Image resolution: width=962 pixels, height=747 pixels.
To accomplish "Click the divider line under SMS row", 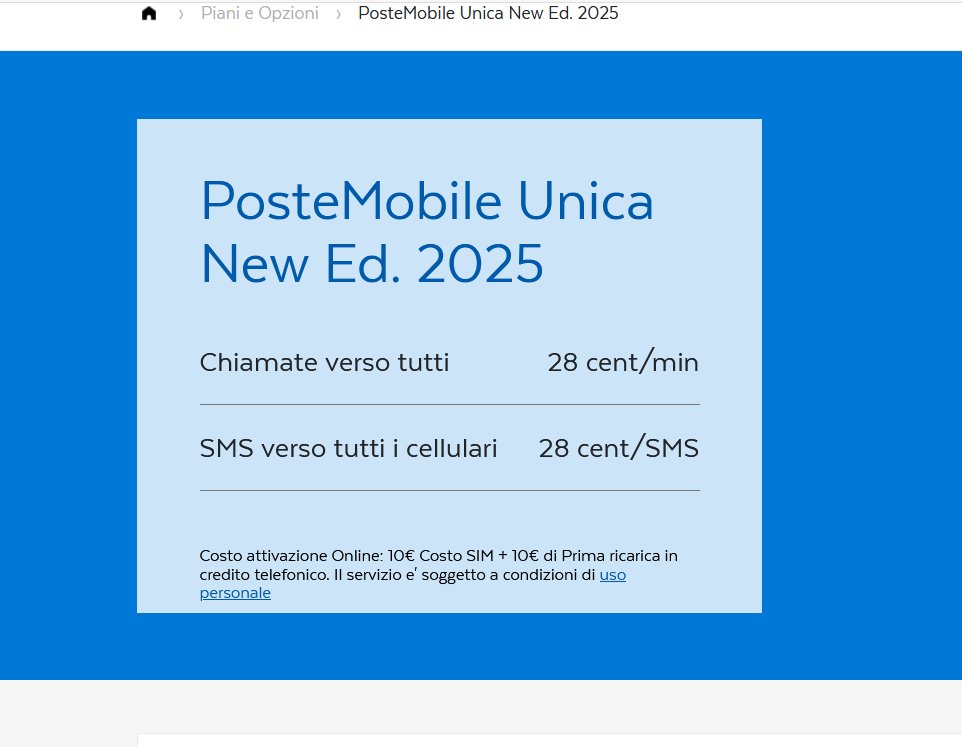I will click(x=449, y=491).
